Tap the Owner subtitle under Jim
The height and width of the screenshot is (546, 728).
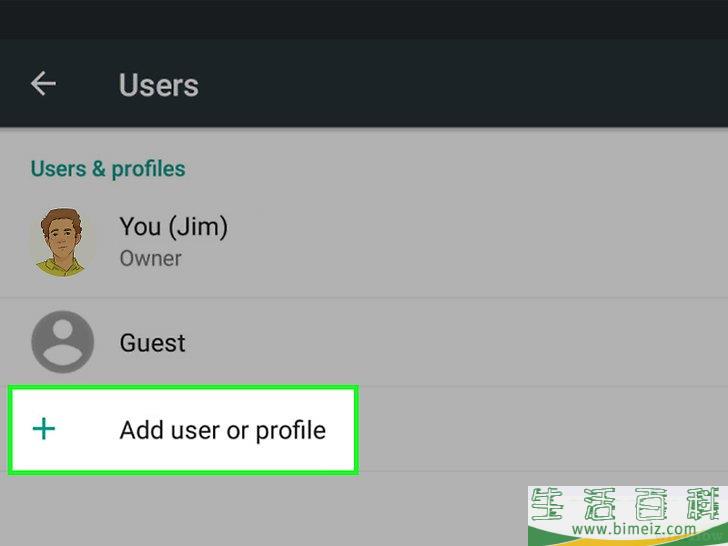coord(150,259)
